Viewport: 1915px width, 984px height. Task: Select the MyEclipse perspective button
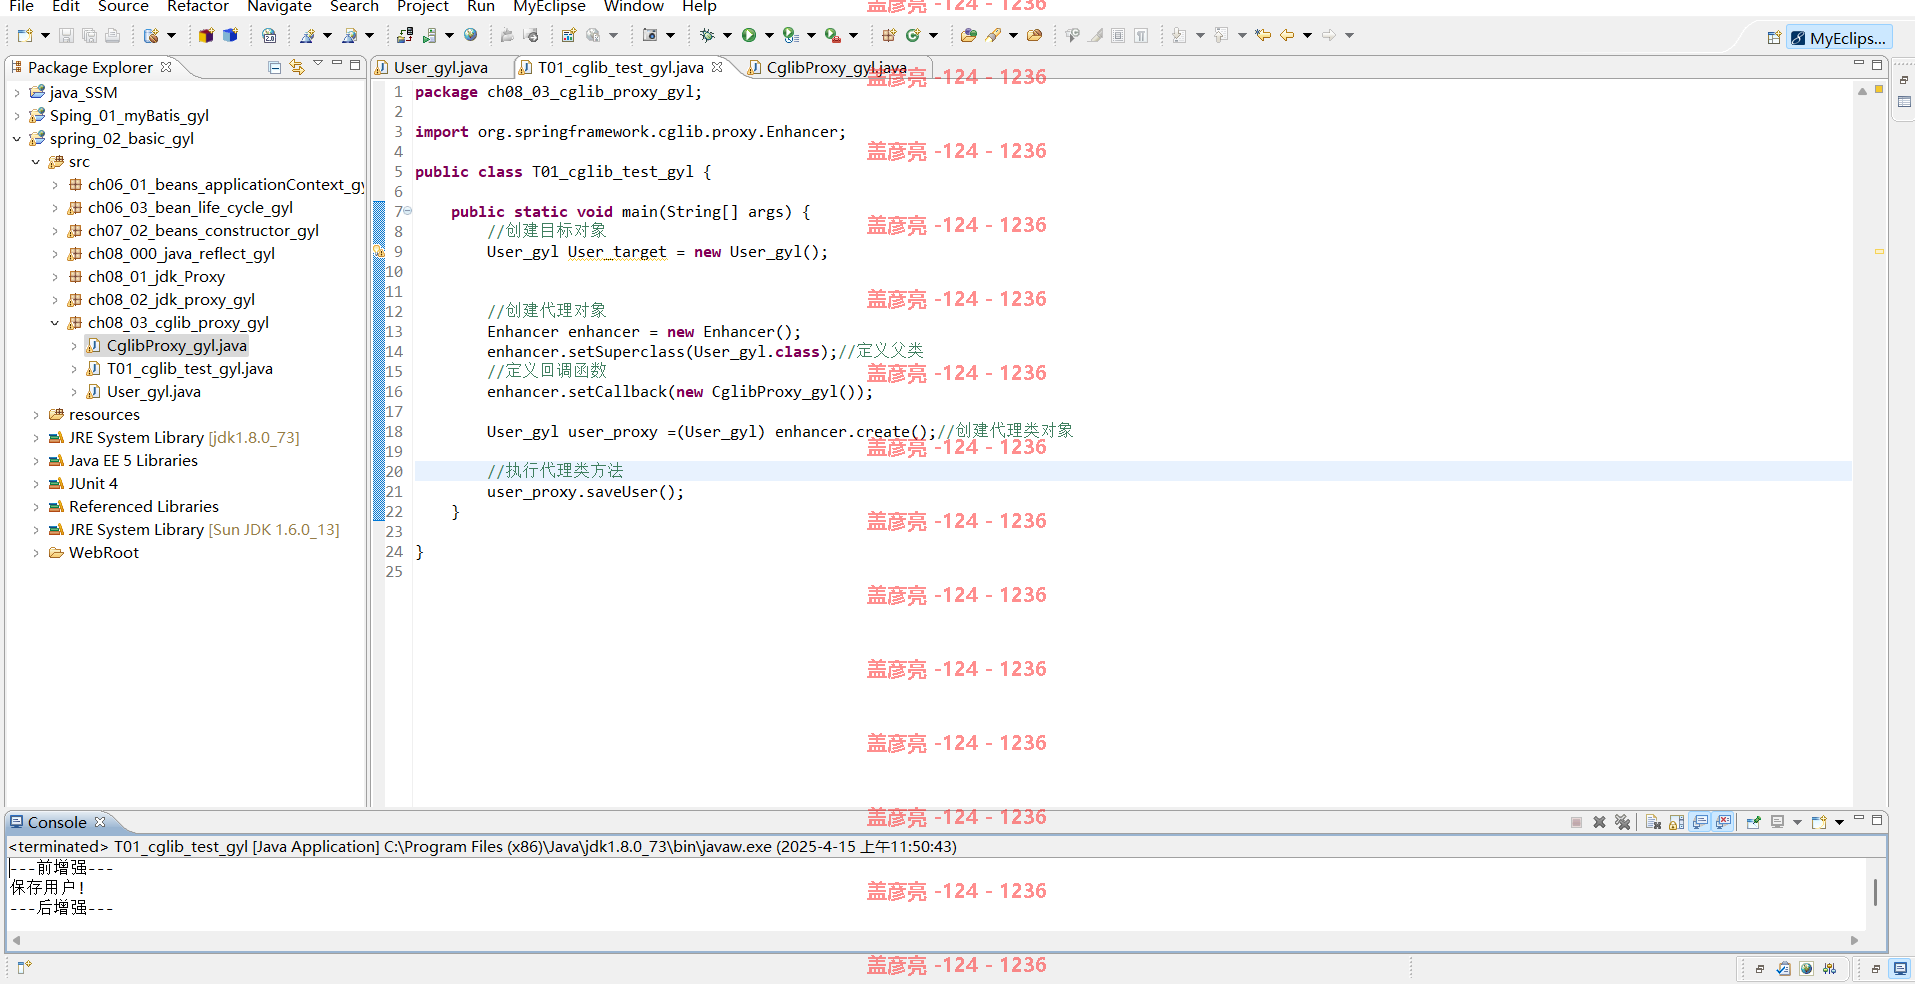click(x=1839, y=38)
